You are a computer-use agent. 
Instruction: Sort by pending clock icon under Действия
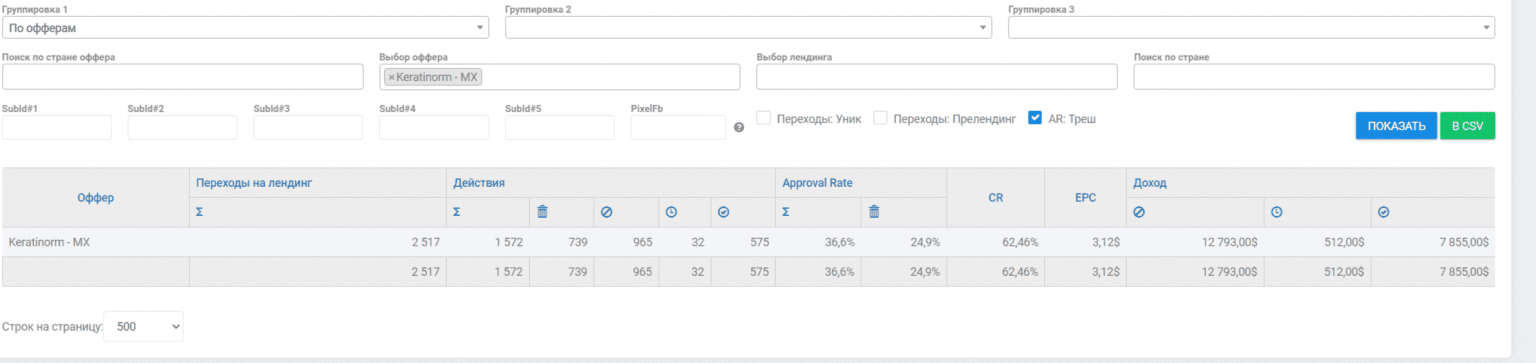click(672, 212)
